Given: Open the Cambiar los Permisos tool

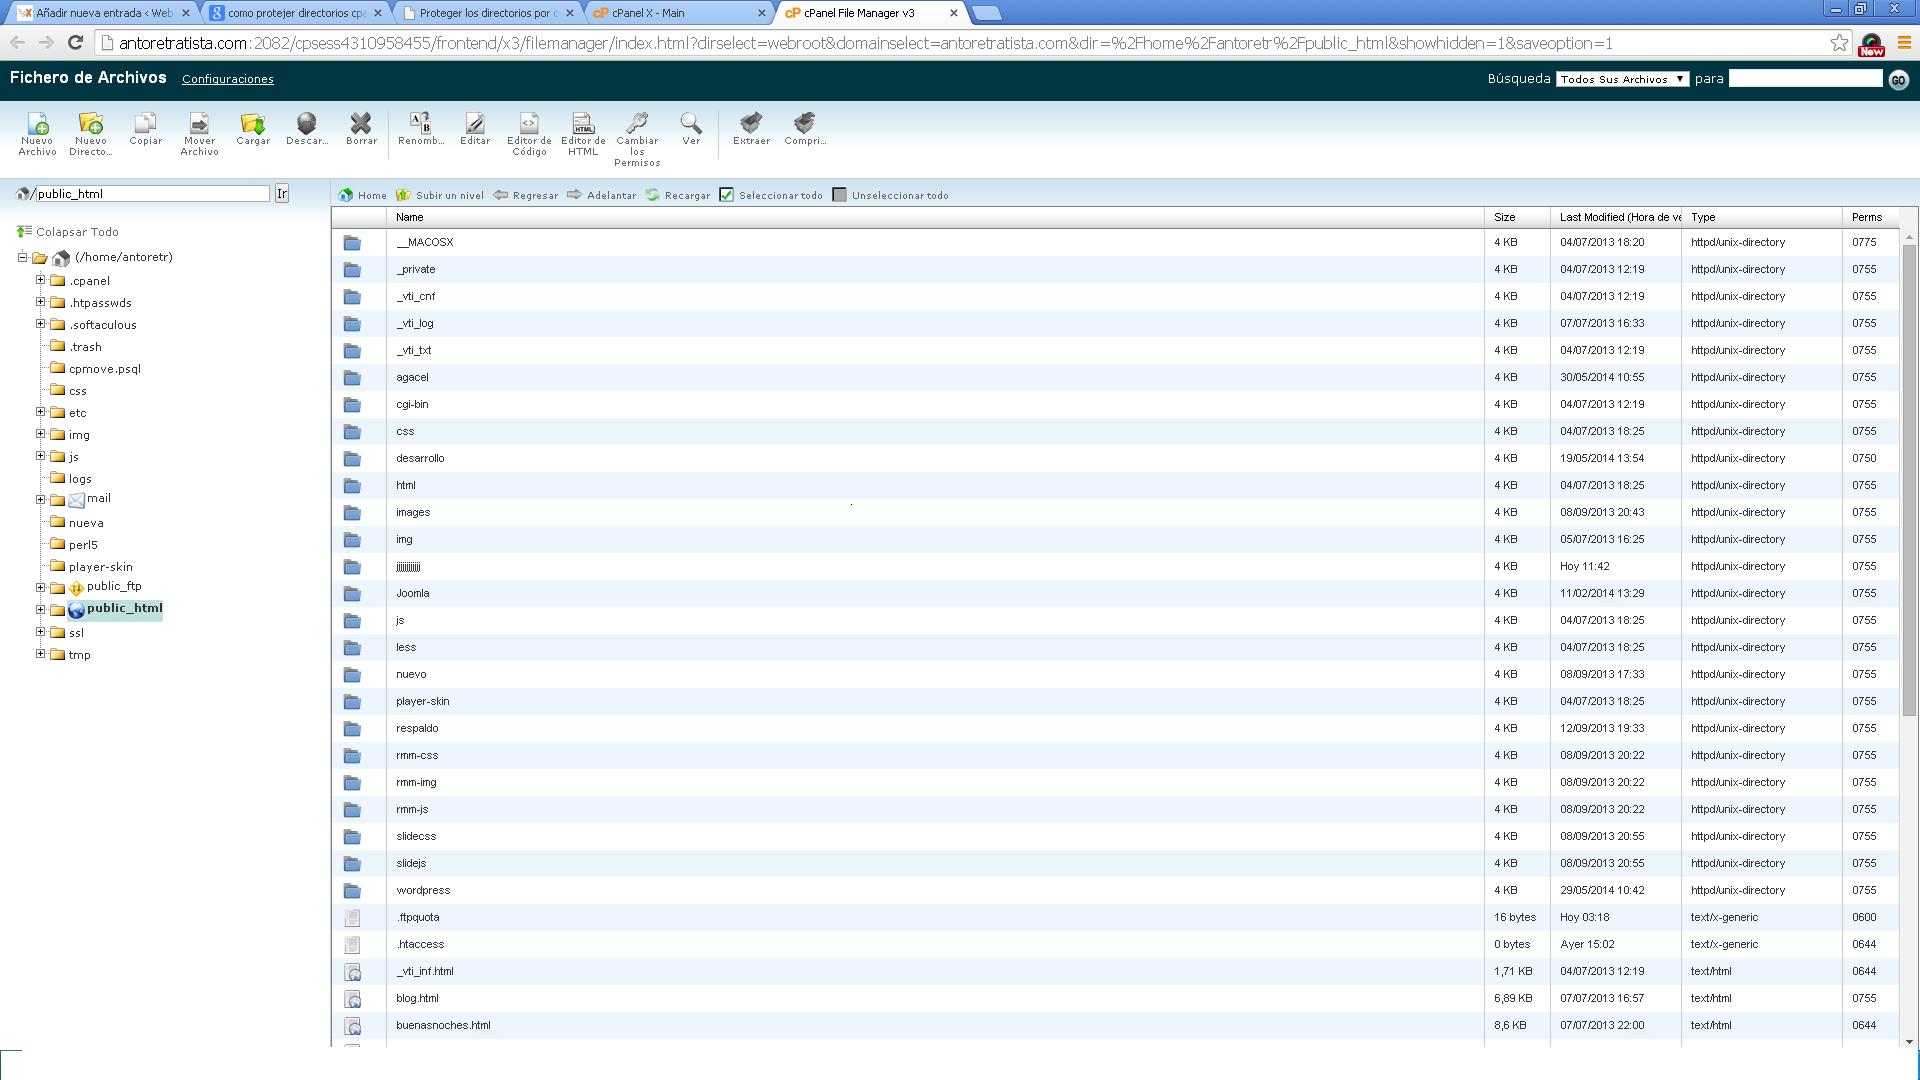Looking at the screenshot, I should point(637,134).
